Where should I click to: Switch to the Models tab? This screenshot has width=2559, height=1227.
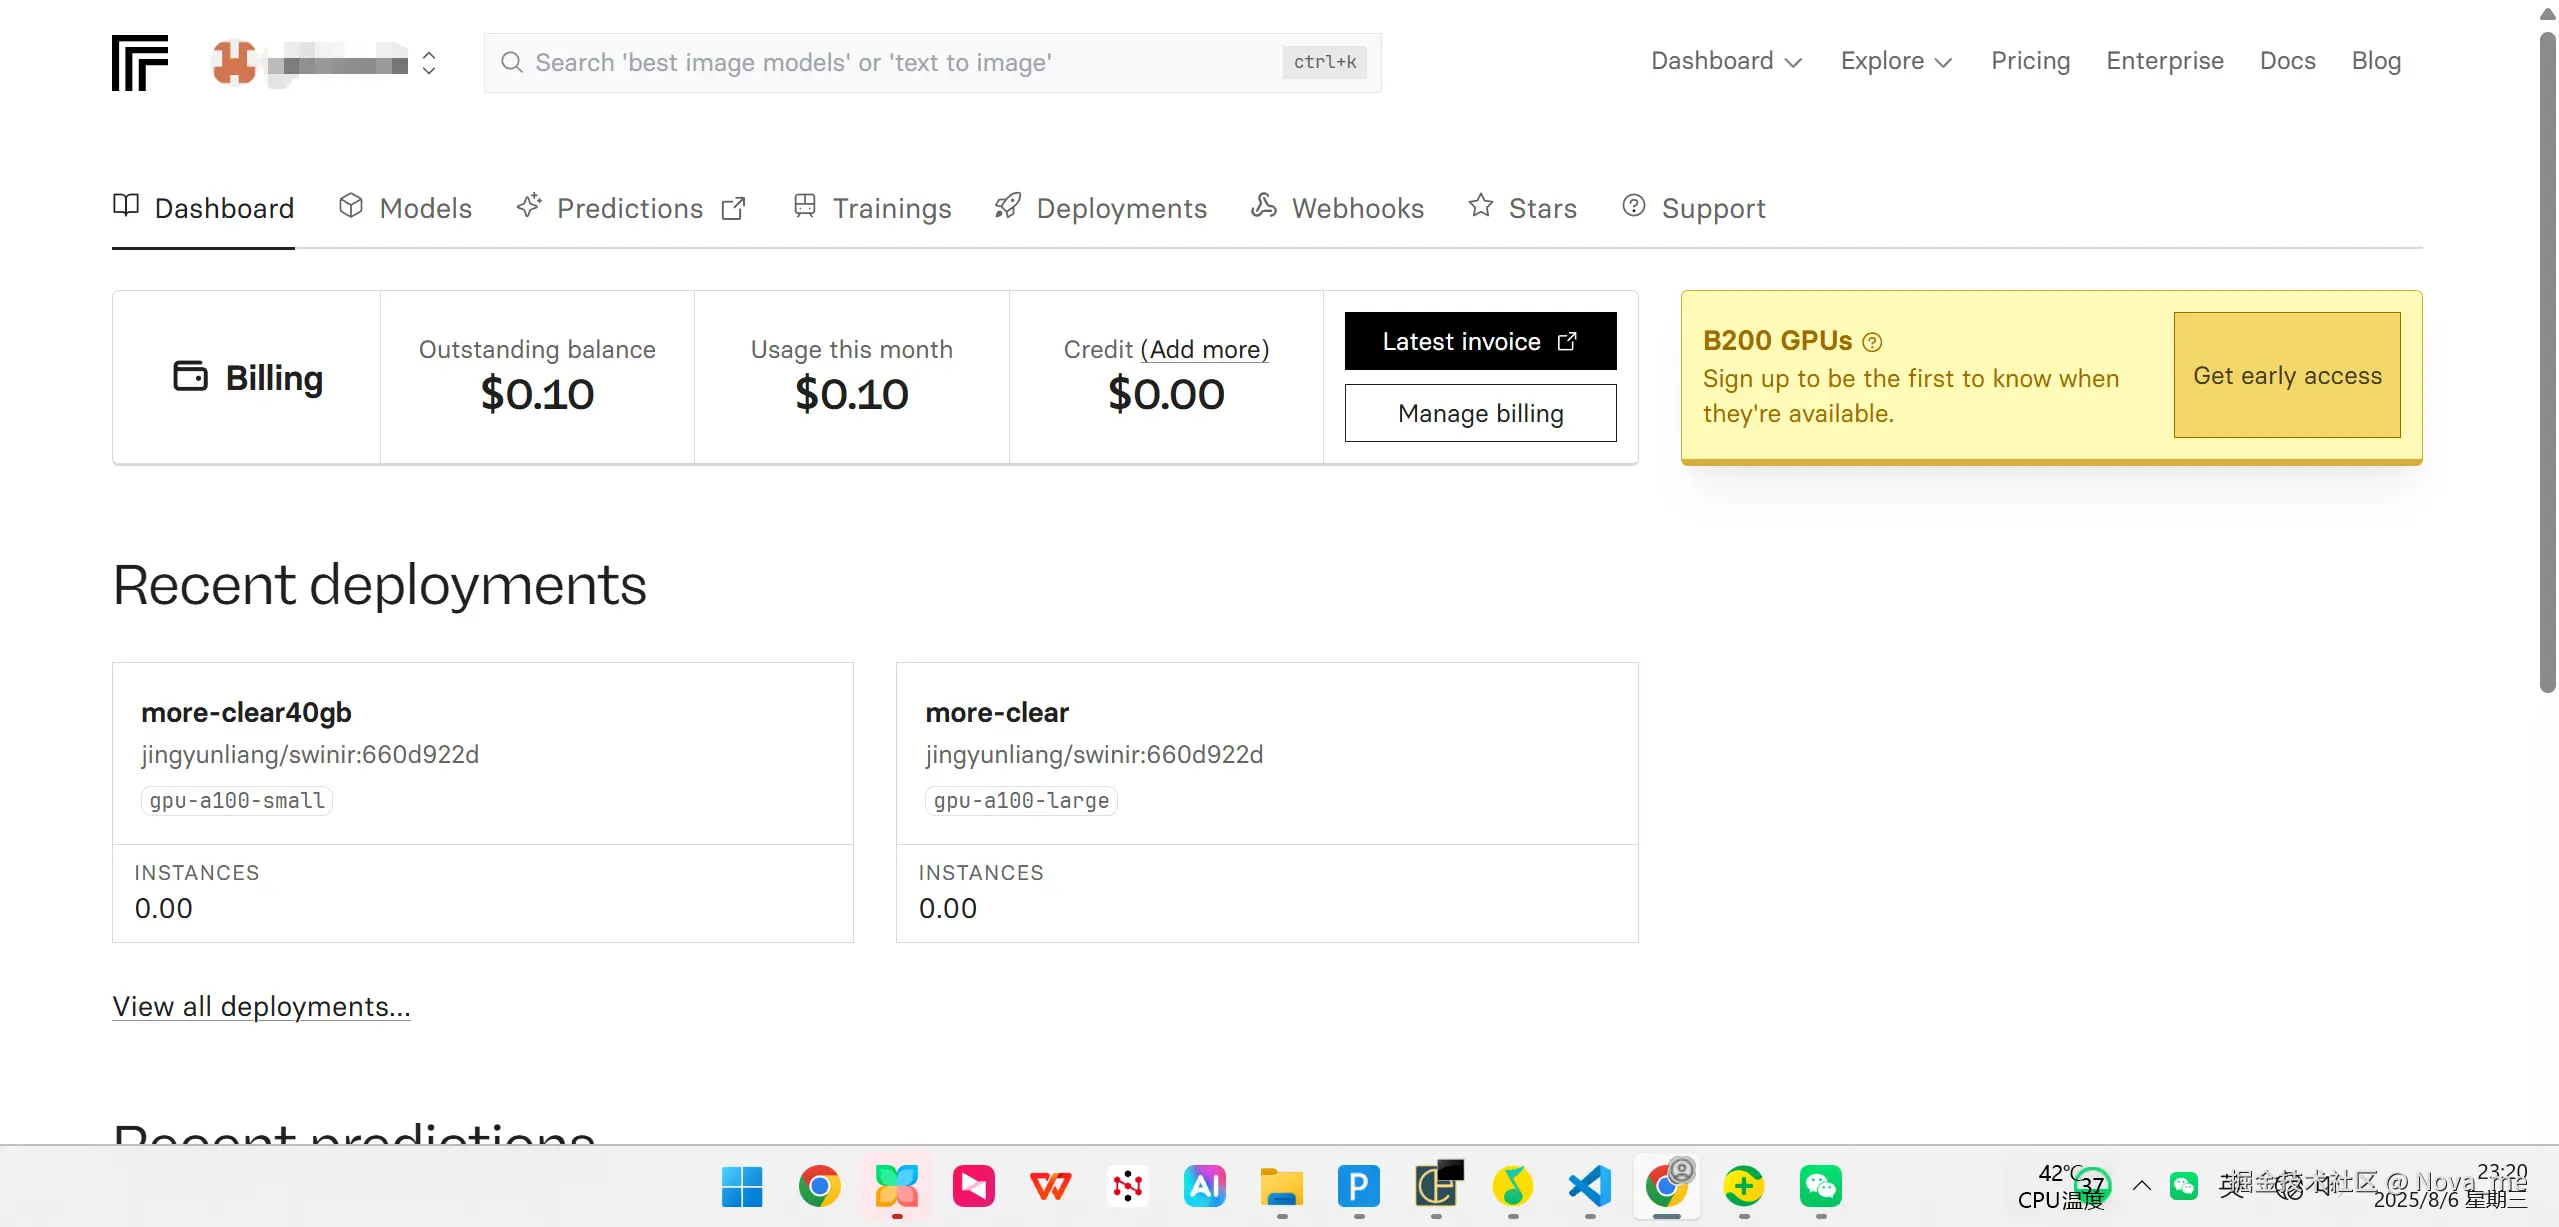[406, 208]
